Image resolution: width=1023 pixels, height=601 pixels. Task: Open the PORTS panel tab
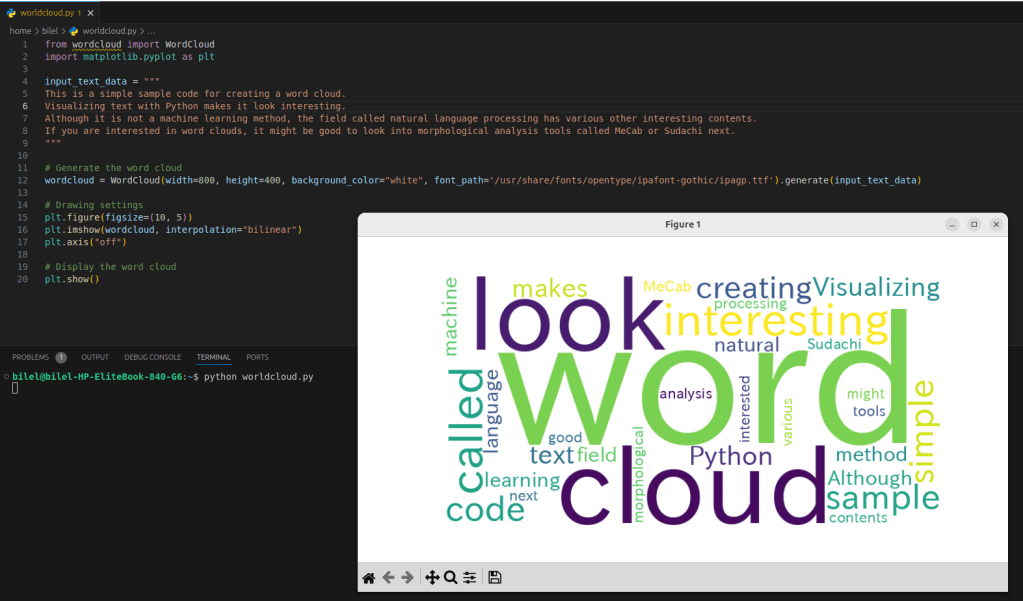tap(257, 357)
